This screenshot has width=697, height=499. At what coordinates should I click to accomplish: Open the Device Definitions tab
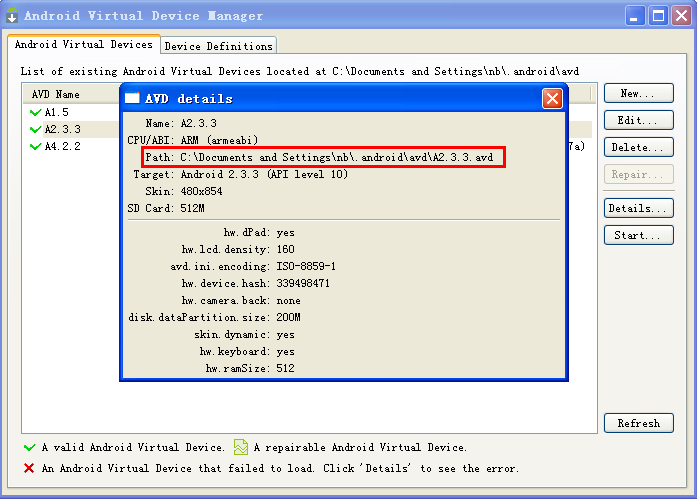[x=218, y=46]
